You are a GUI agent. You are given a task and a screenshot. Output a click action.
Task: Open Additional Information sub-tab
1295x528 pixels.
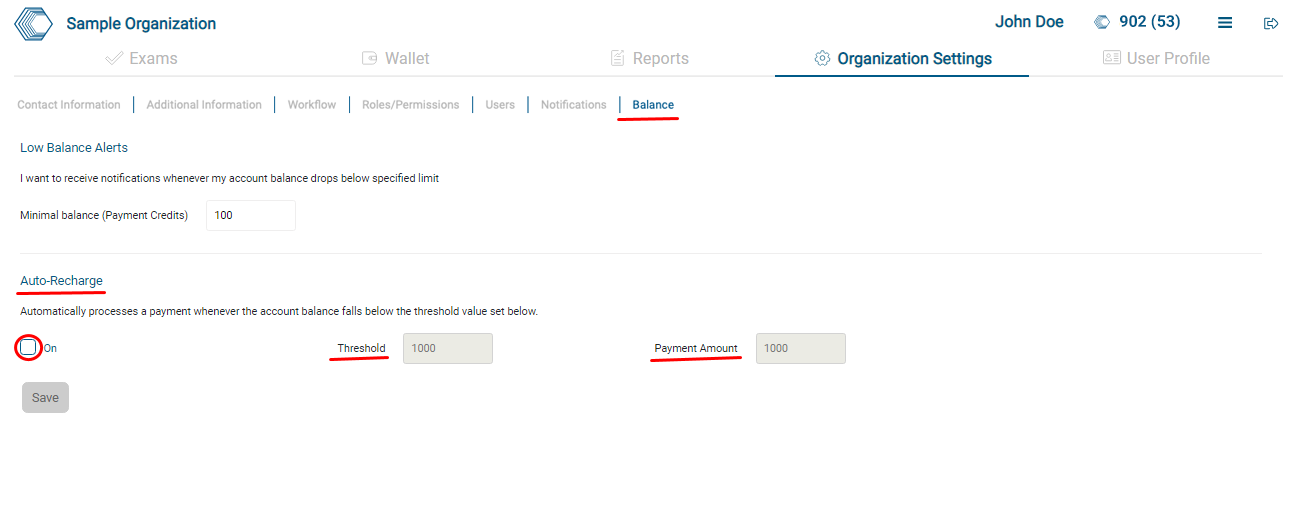[204, 104]
